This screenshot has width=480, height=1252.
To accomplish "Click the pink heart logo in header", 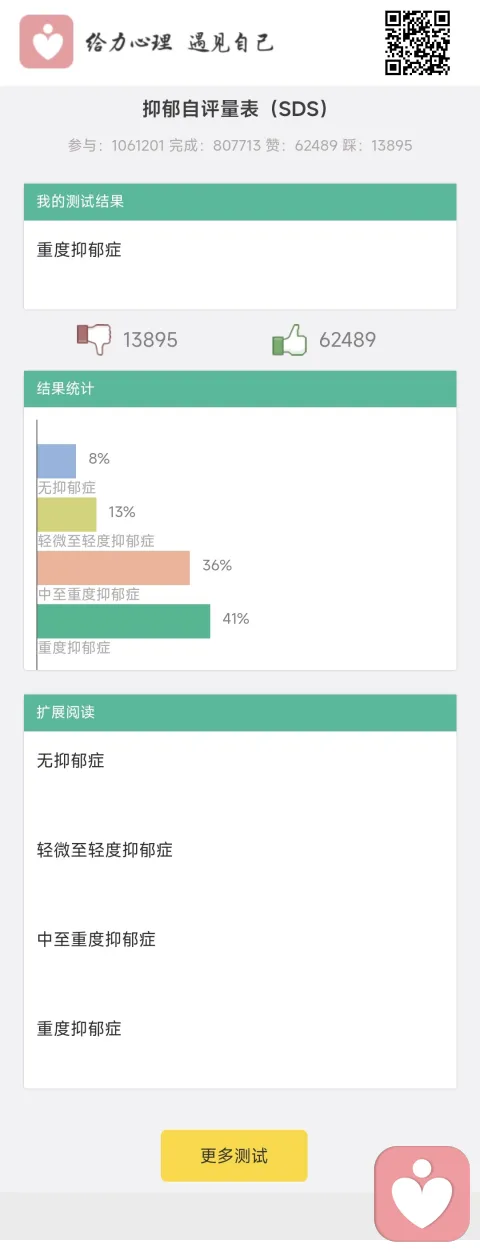I will (x=46, y=42).
